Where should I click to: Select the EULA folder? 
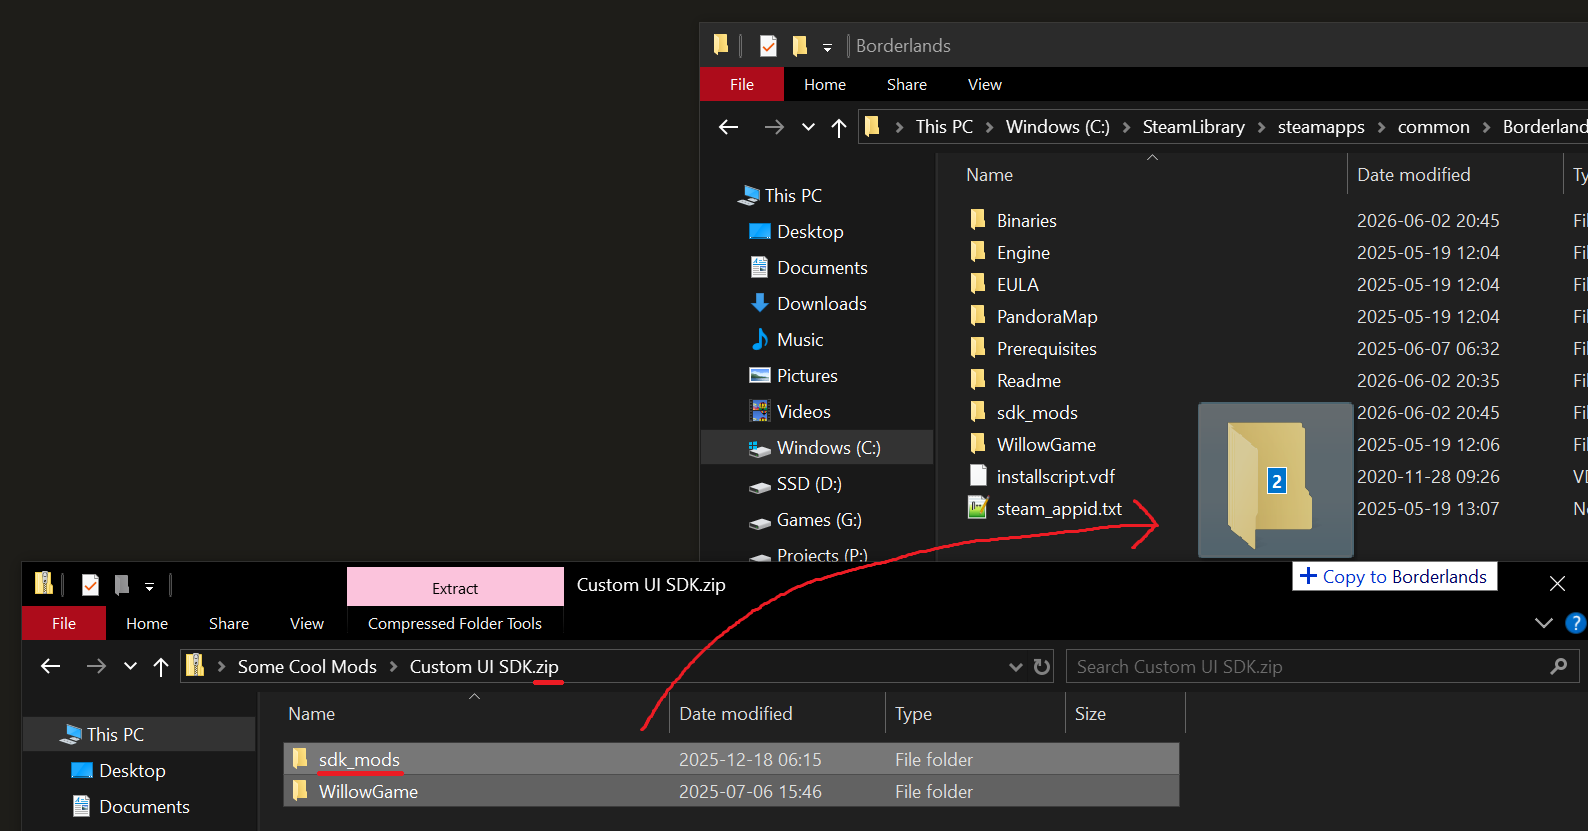(1003, 285)
